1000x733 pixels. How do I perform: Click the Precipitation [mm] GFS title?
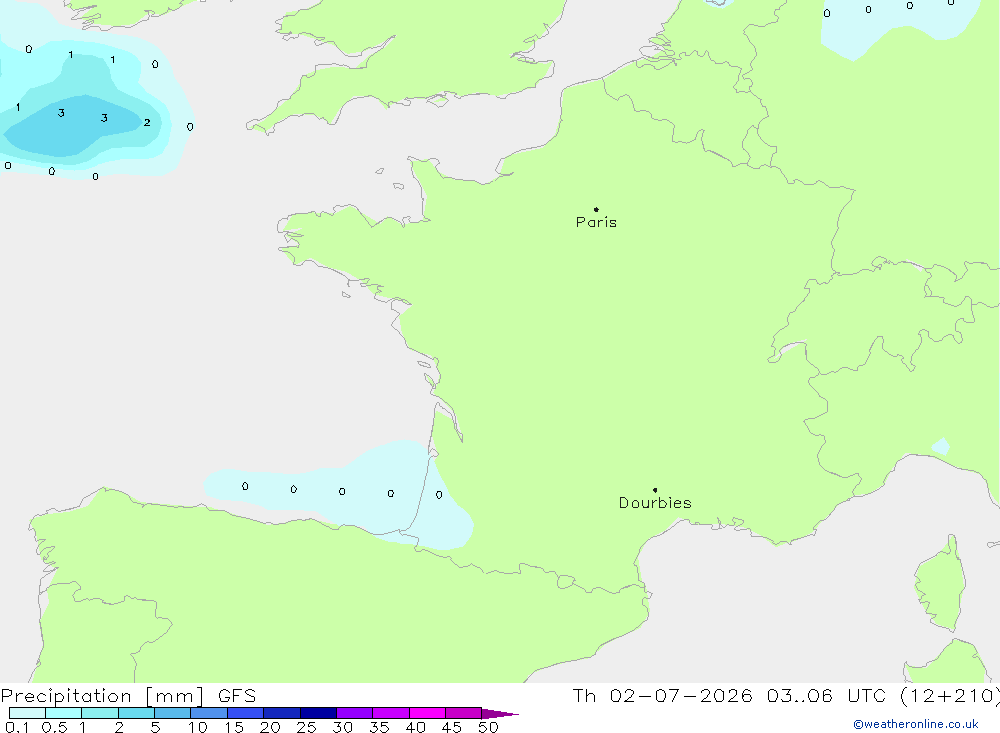[128, 695]
